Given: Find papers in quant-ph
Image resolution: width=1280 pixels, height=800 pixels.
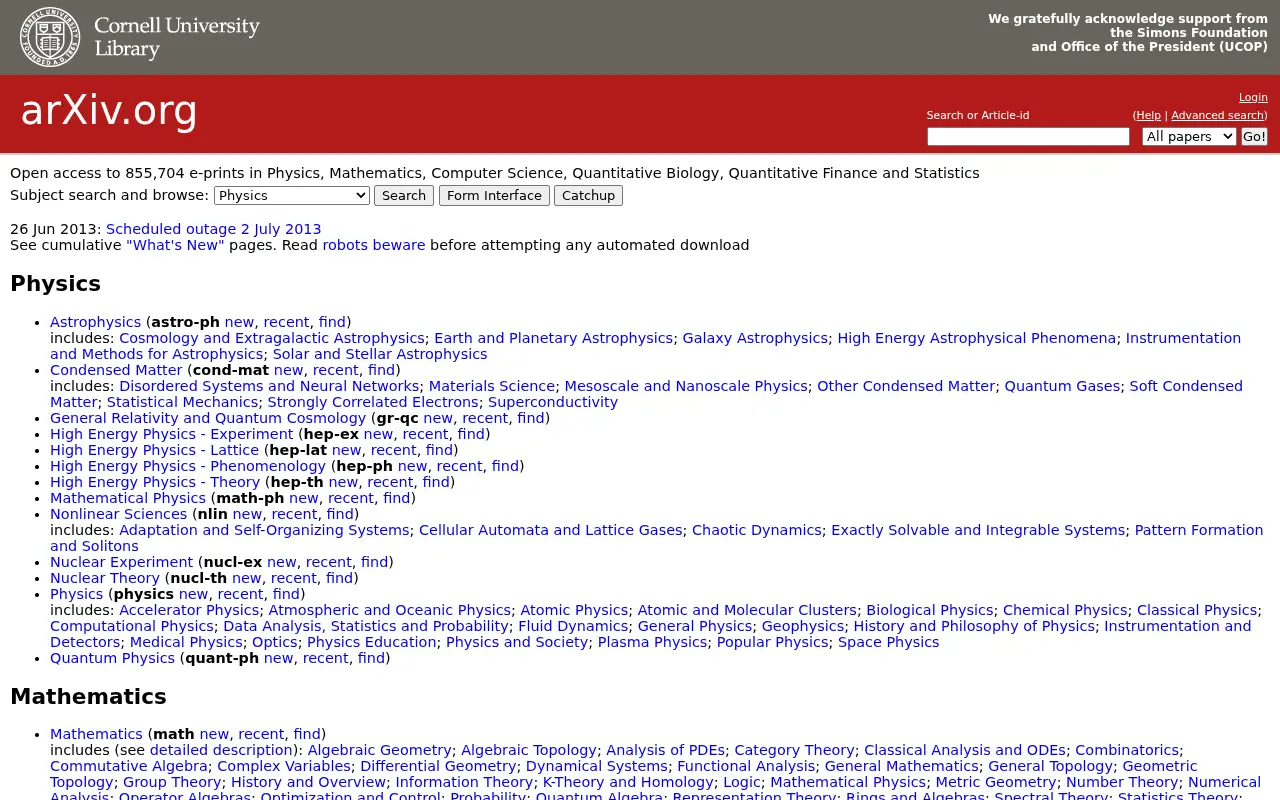Looking at the screenshot, I should point(371,658).
